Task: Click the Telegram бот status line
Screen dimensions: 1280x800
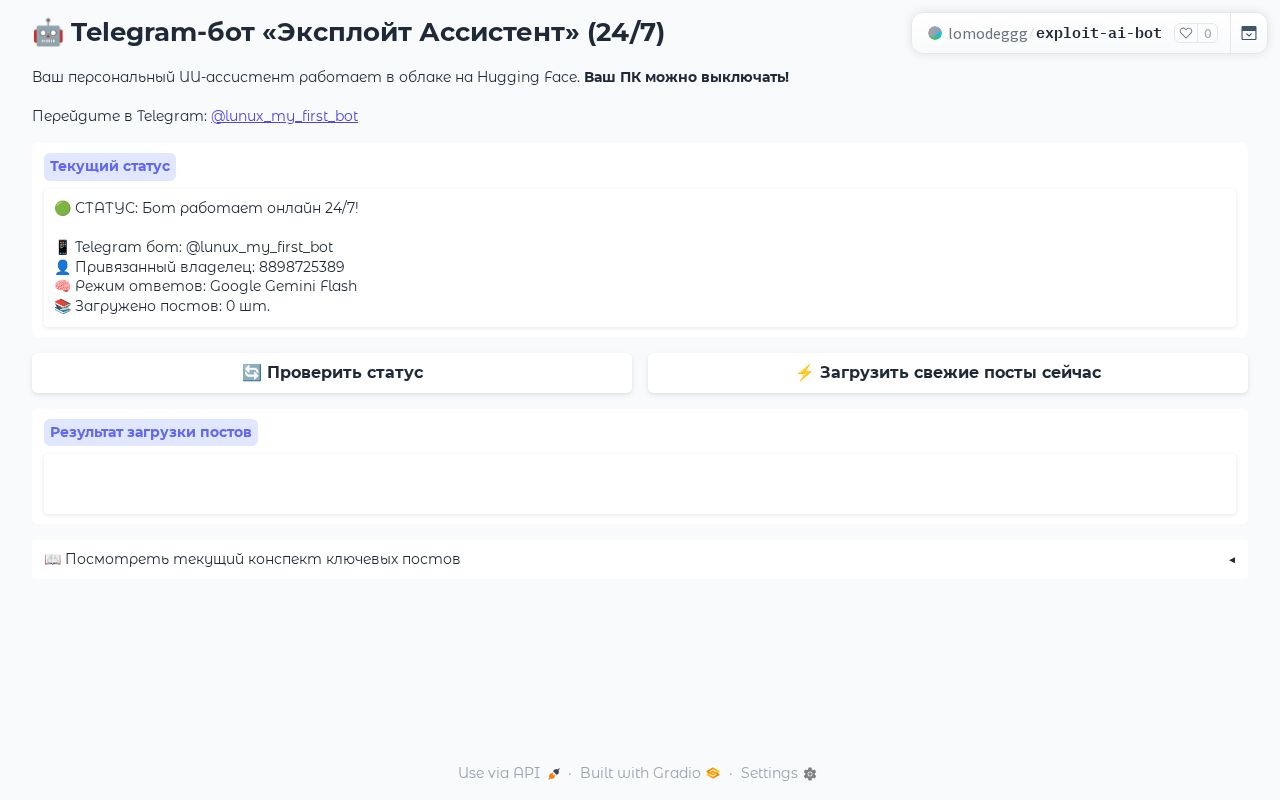Action: coord(194,247)
